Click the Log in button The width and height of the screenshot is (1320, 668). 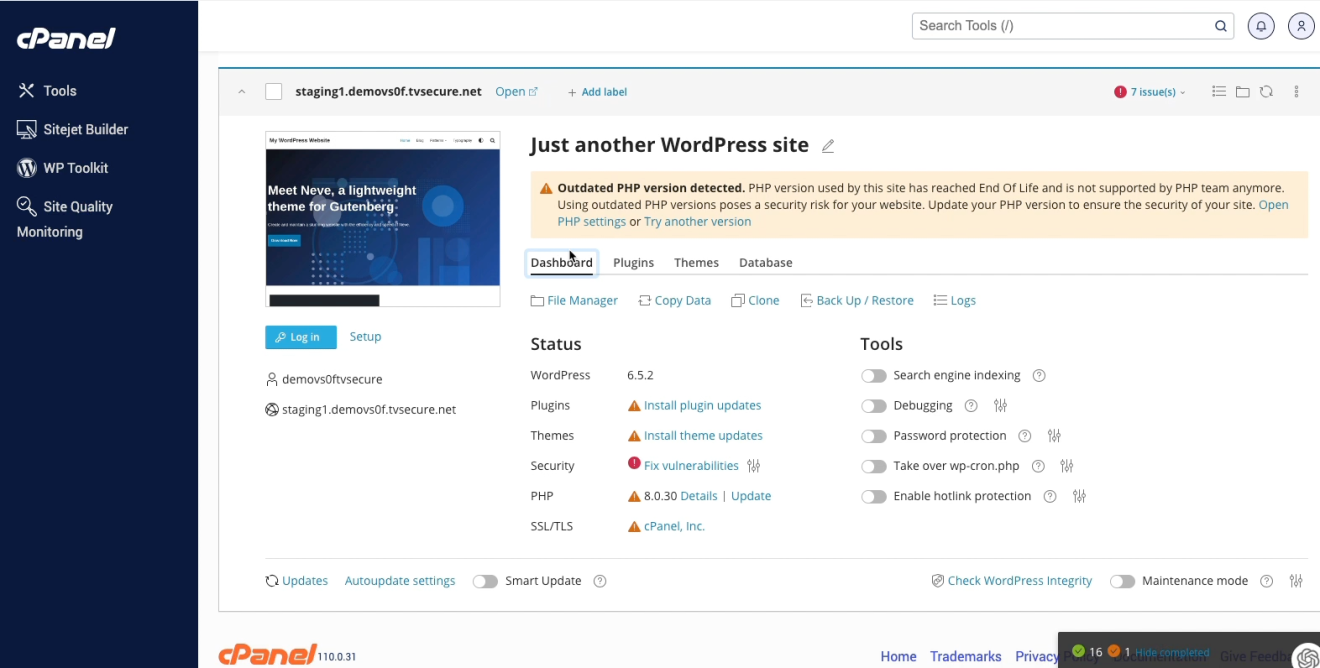point(300,337)
